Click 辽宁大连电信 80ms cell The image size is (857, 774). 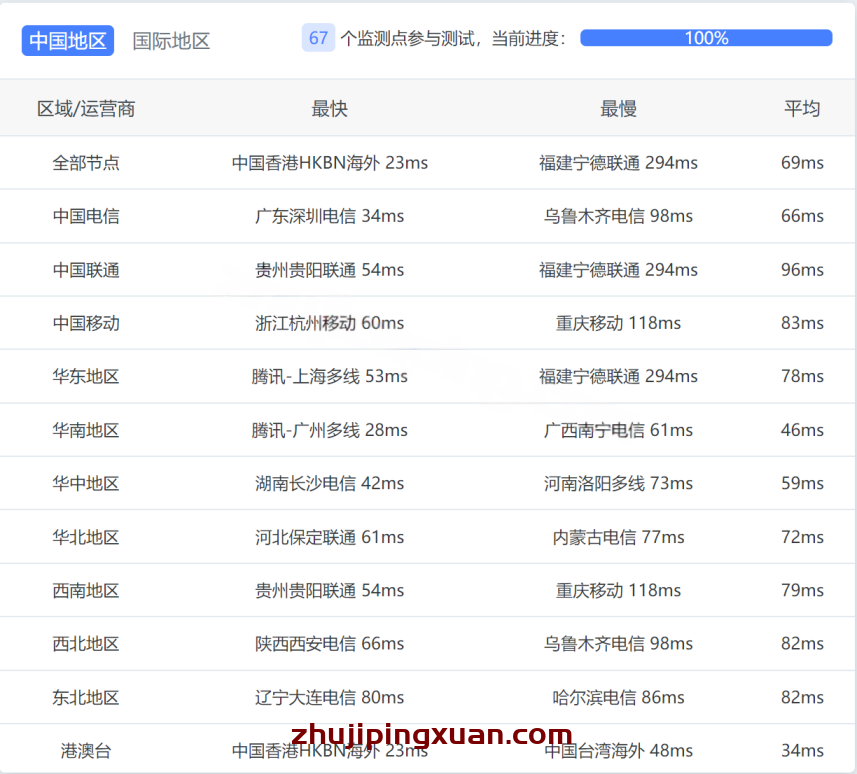point(329,697)
